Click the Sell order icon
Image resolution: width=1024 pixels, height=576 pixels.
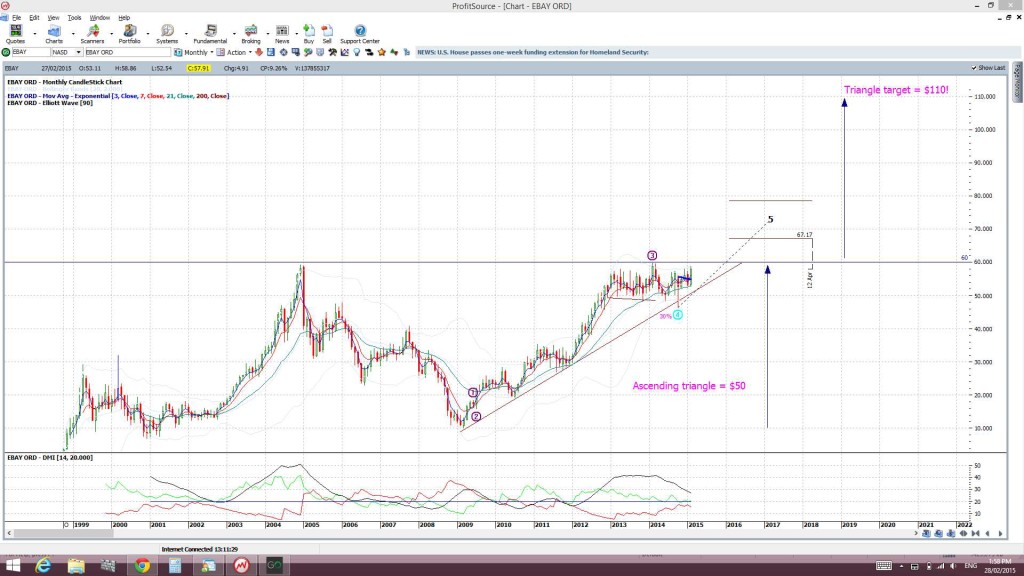coord(327,34)
